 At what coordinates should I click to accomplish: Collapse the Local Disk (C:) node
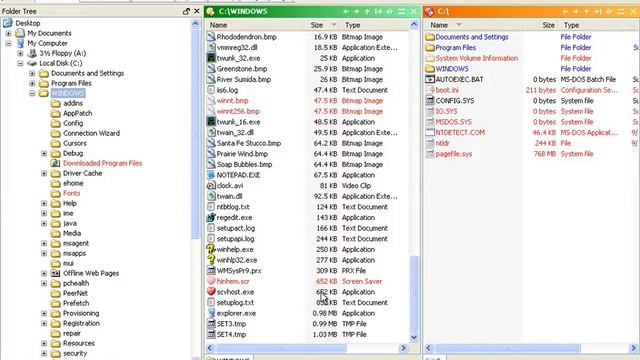coord(20,63)
